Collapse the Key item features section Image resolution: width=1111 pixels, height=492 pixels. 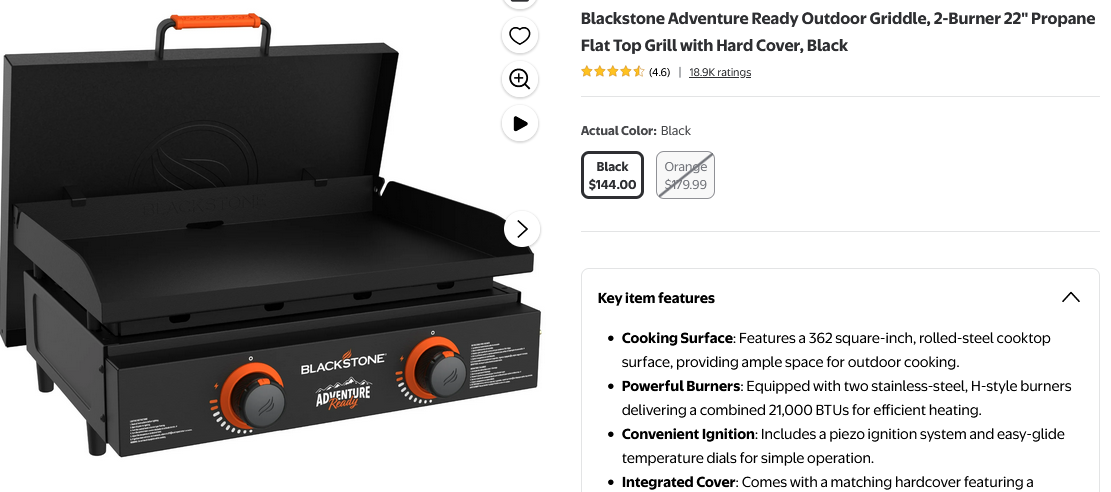point(1071,298)
